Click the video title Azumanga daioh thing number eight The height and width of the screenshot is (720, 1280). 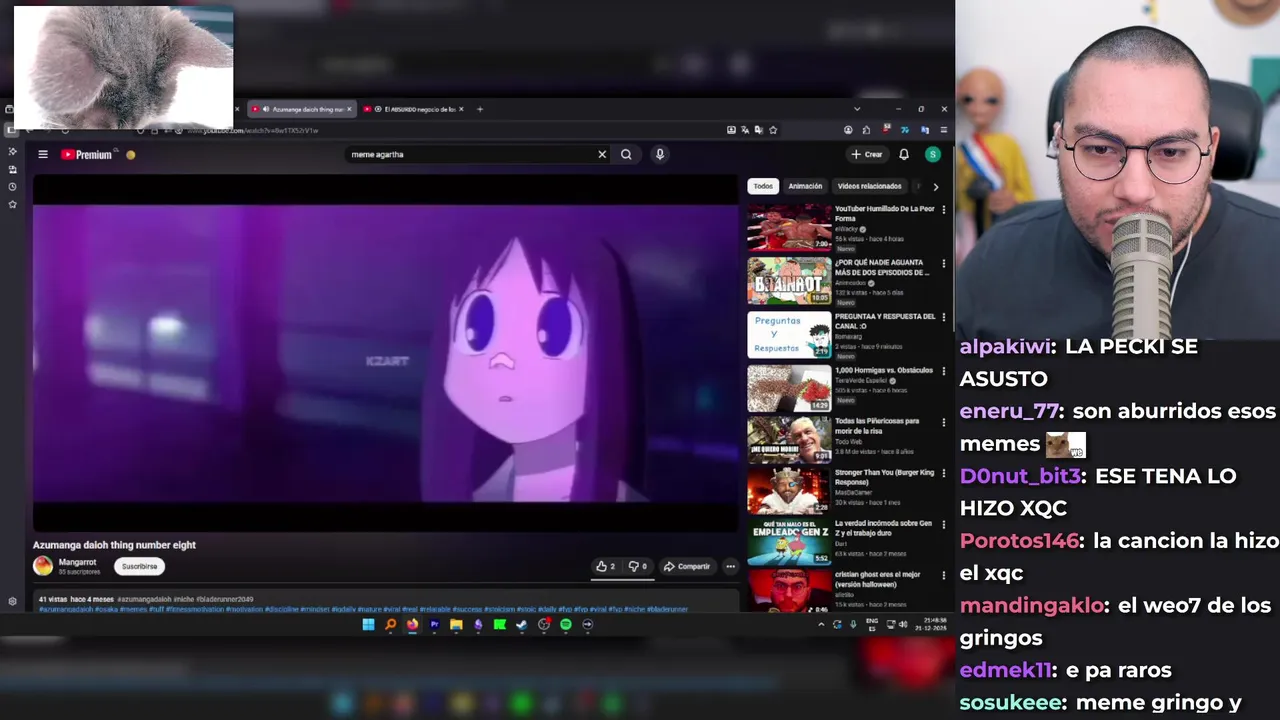114,545
